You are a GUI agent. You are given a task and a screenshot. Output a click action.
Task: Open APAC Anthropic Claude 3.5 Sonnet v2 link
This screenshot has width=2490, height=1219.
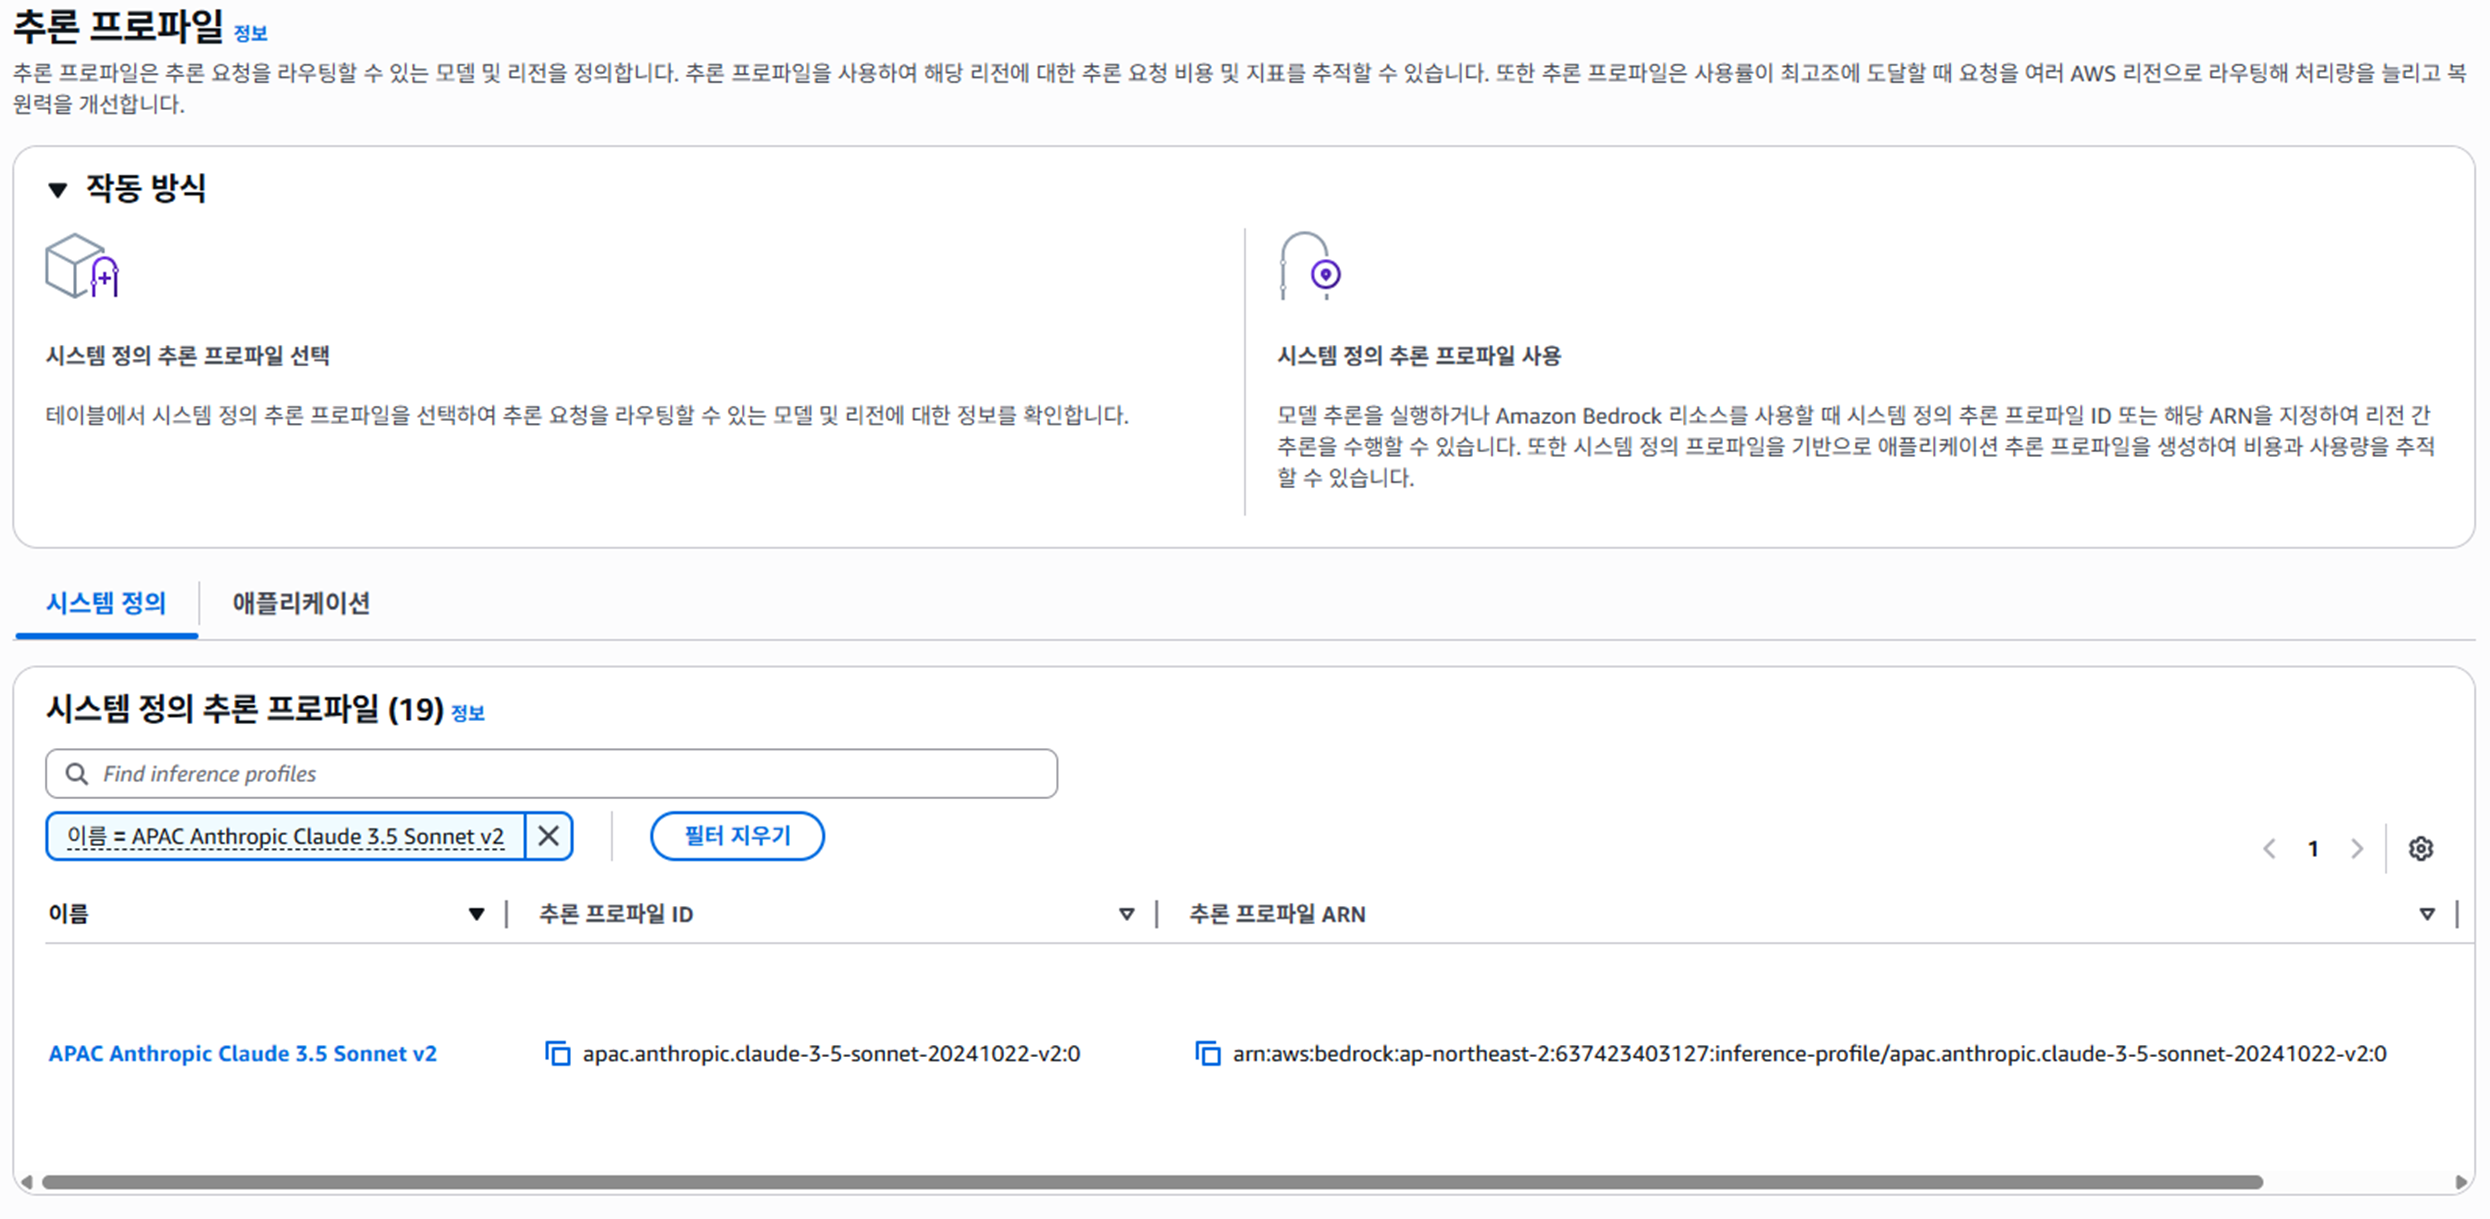tap(243, 1053)
